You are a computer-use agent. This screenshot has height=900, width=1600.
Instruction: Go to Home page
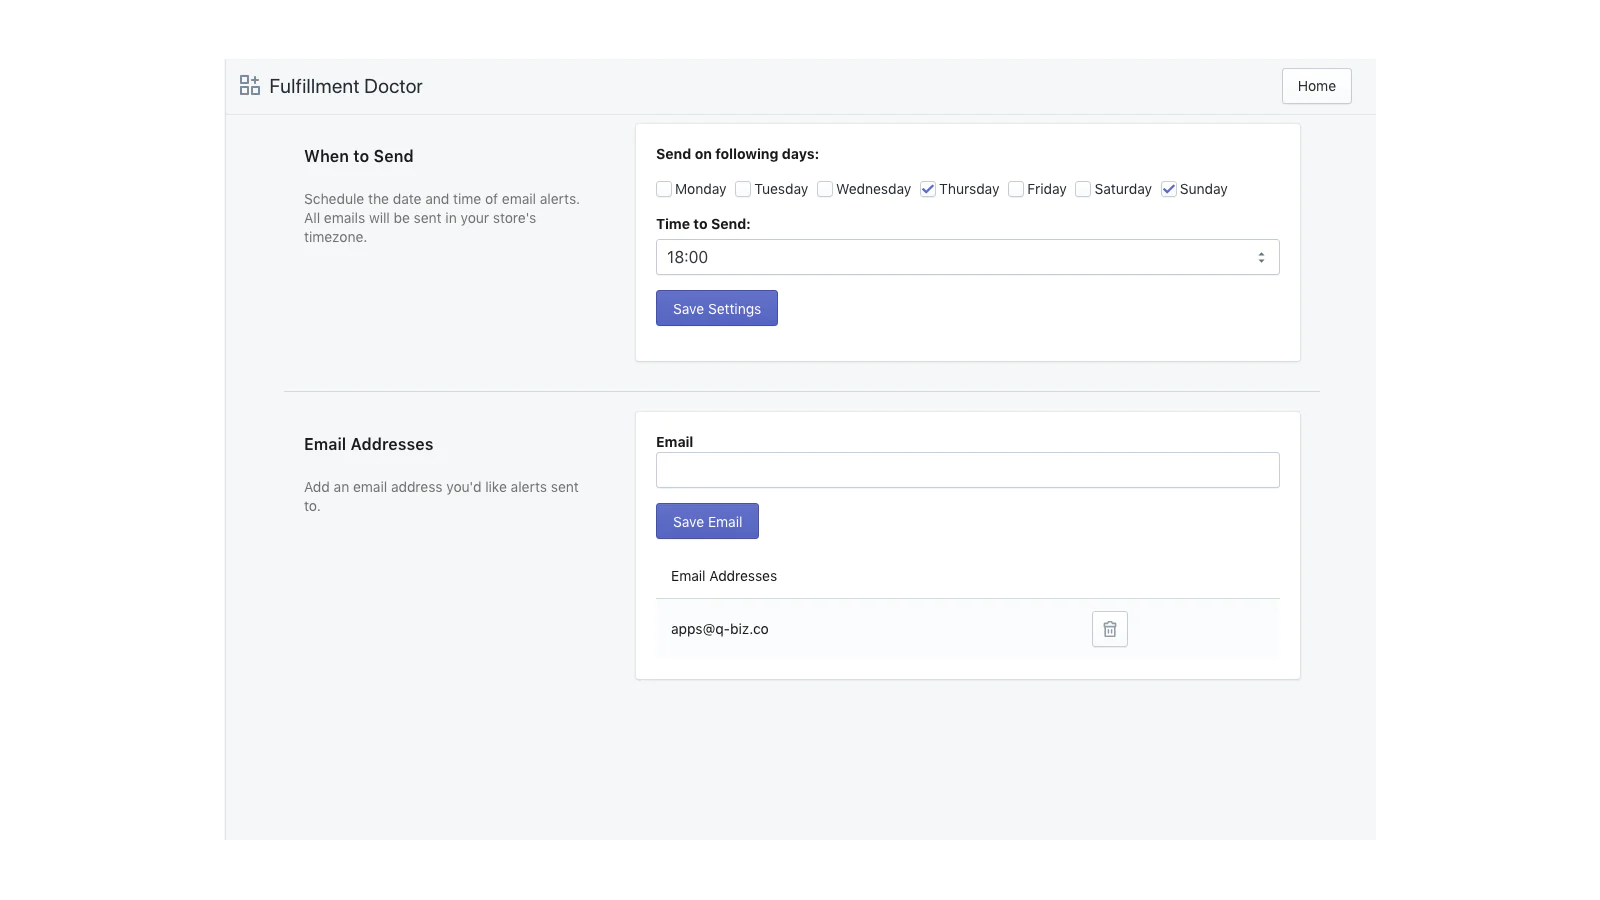point(1317,86)
